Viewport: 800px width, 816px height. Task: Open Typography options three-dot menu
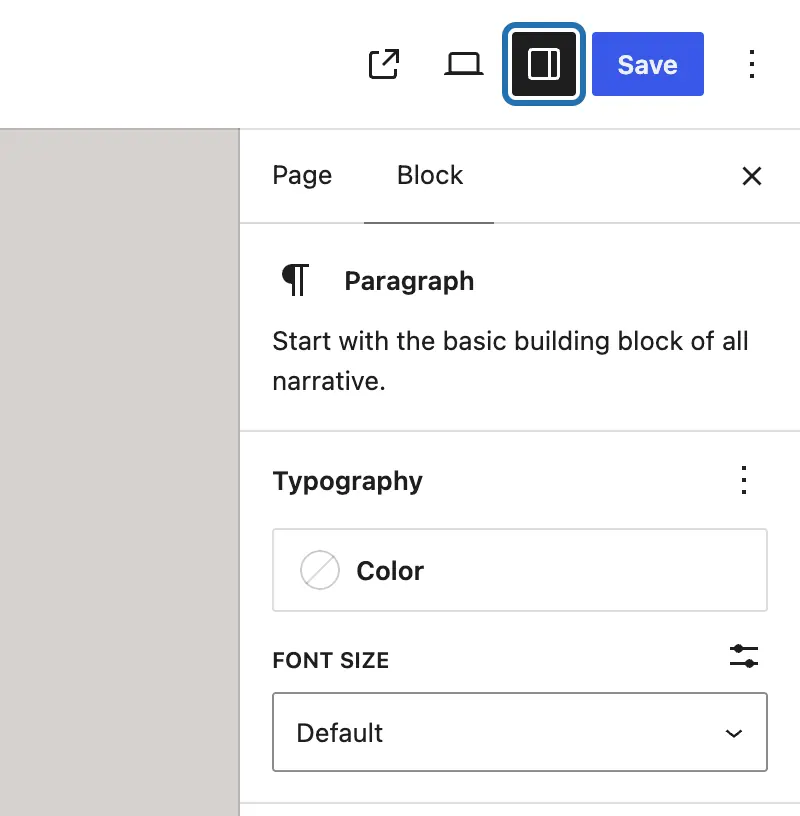(x=744, y=480)
